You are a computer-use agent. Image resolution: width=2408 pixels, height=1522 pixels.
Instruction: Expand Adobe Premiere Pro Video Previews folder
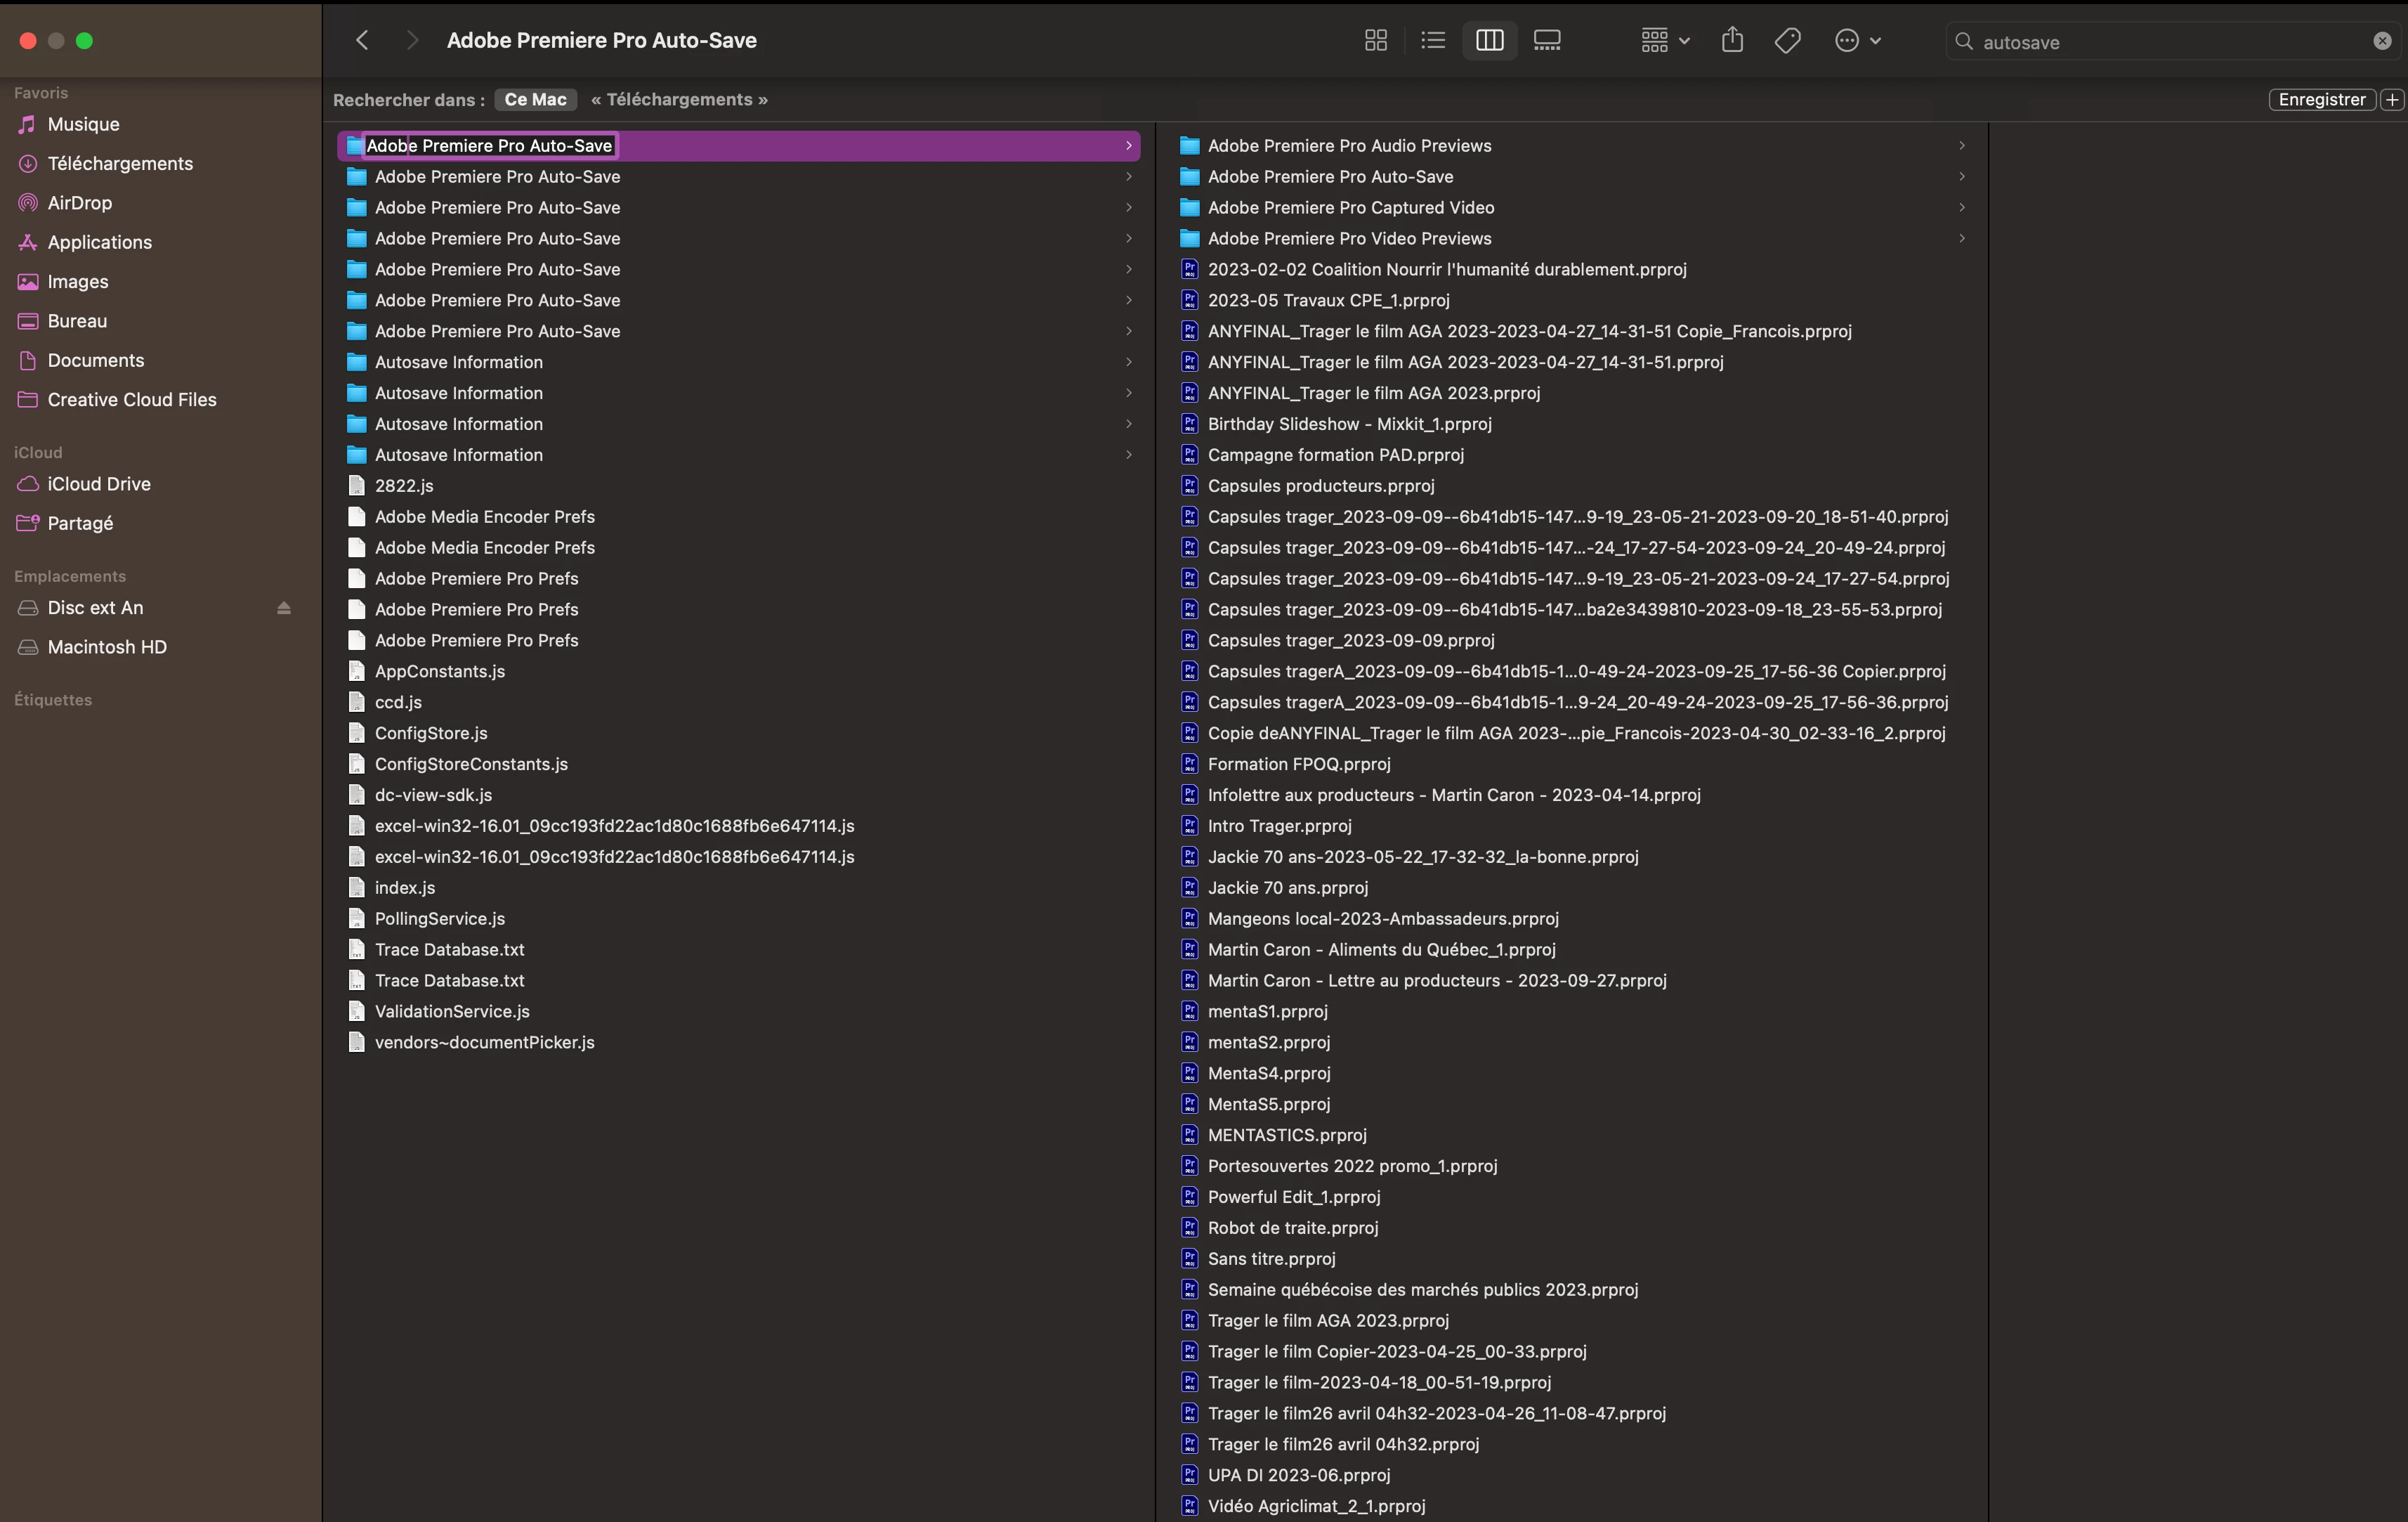click(x=1961, y=238)
